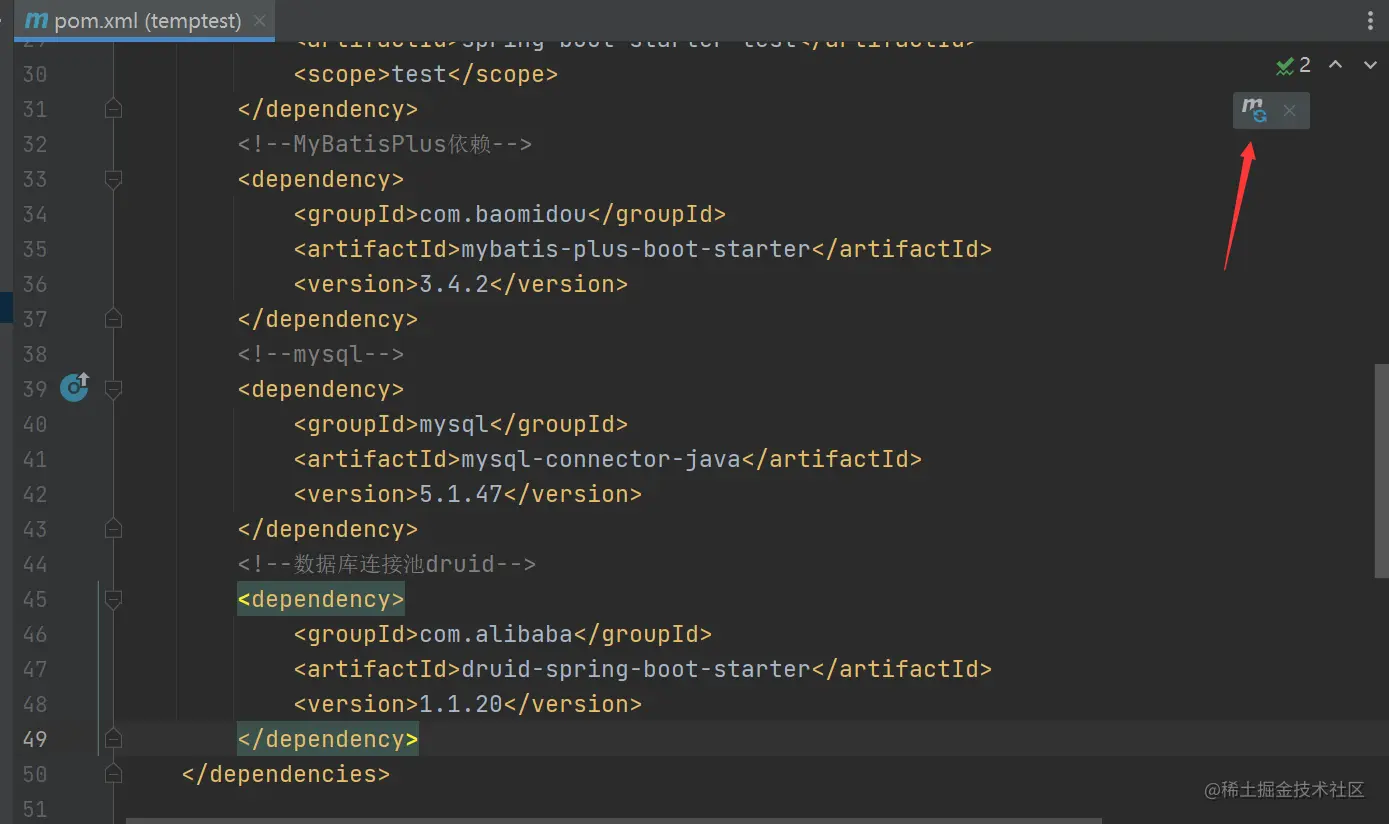Collapse the fold marker on line 49

(113, 738)
